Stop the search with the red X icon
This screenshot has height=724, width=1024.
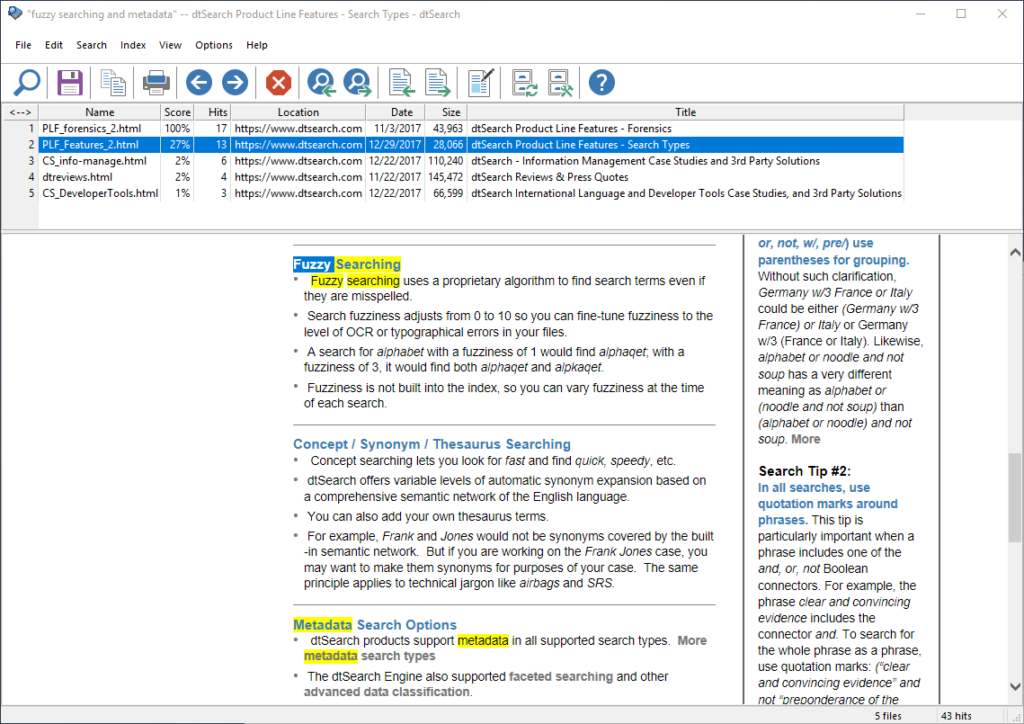coord(277,82)
